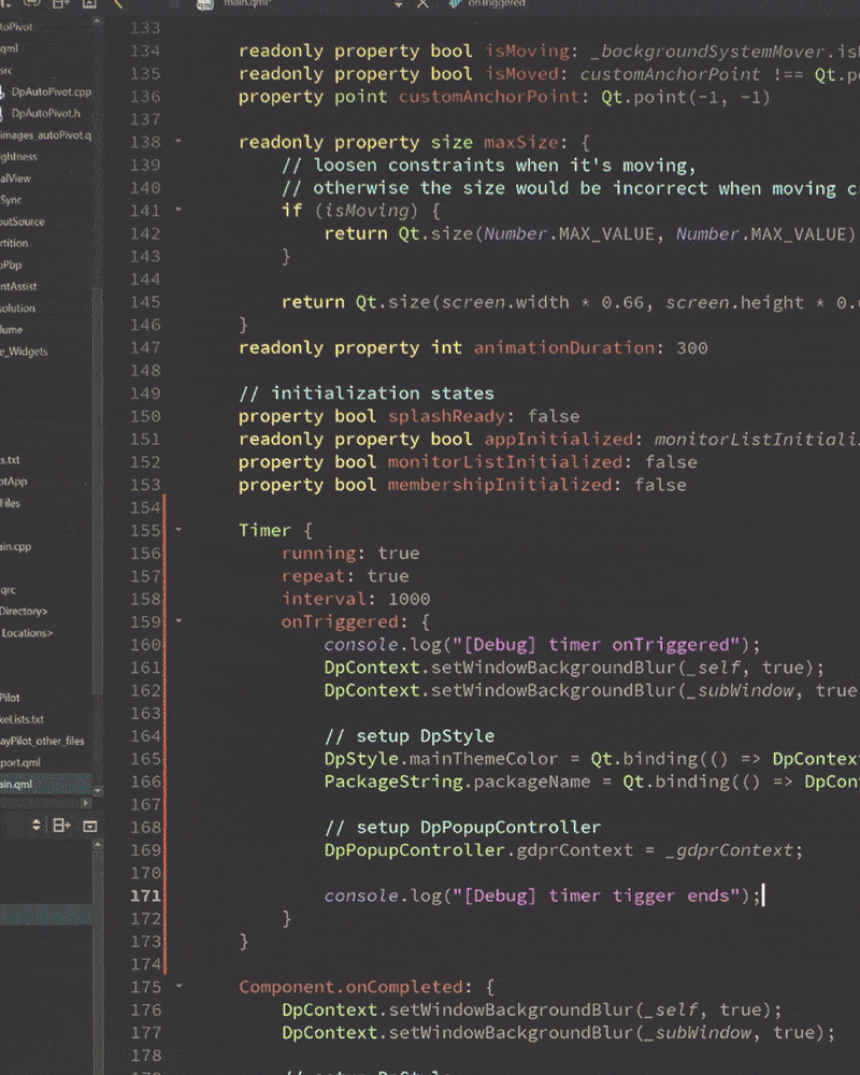The height and width of the screenshot is (1075, 860).
Task: Open the lower sidebar view selector arrows
Action: pos(37,825)
